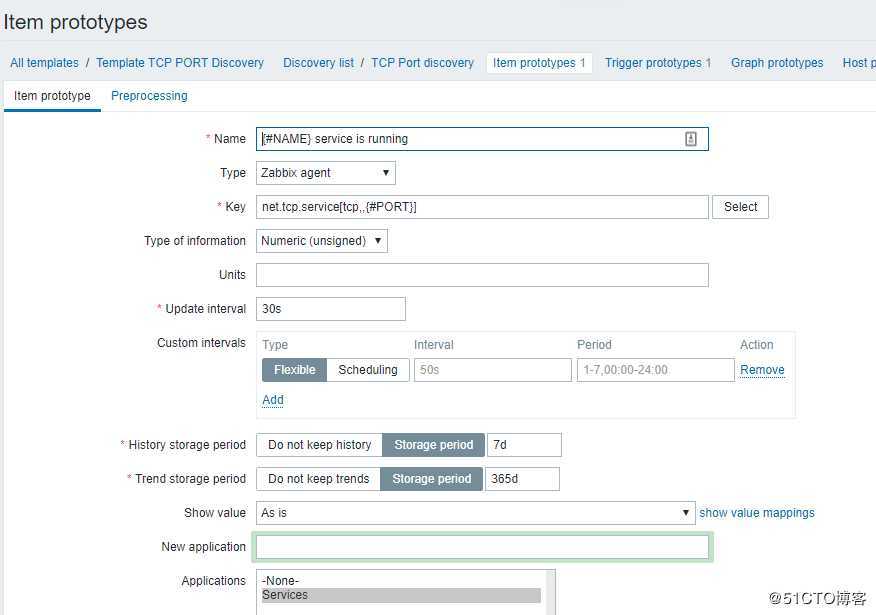
Task: Select Scheduling custom interval type
Action: [368, 370]
